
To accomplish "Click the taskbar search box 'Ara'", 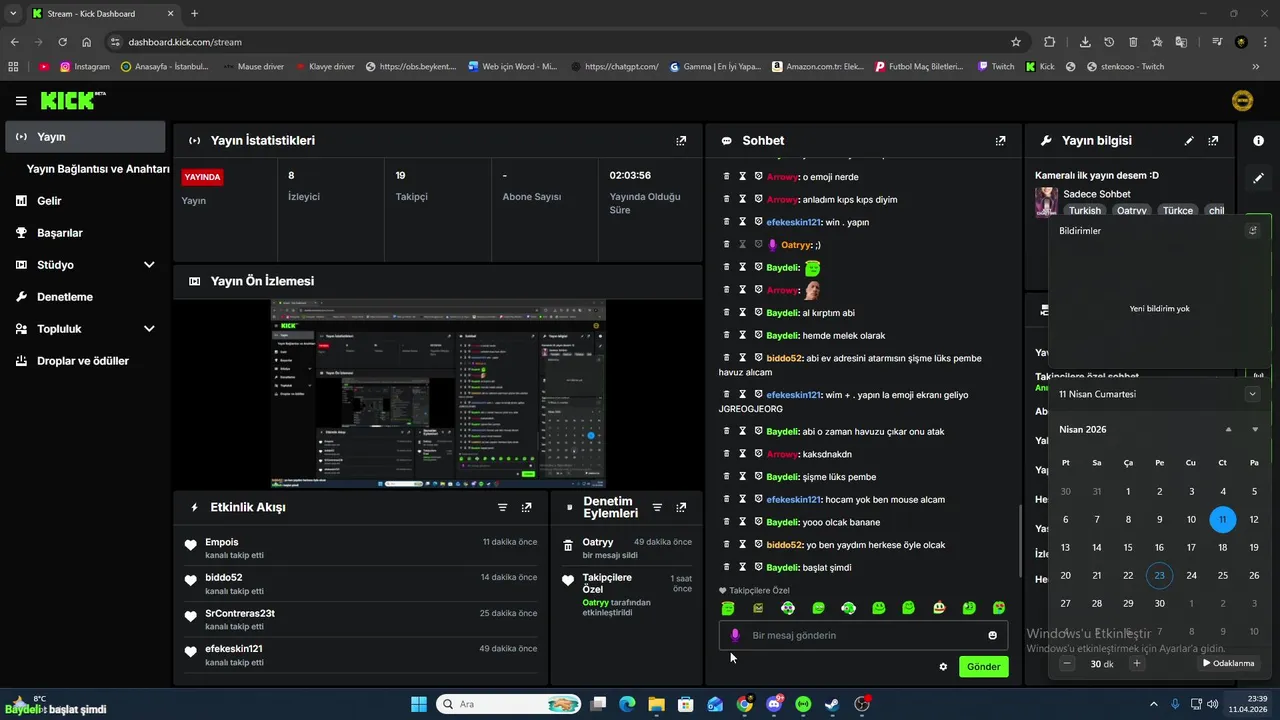I will coord(509,704).
